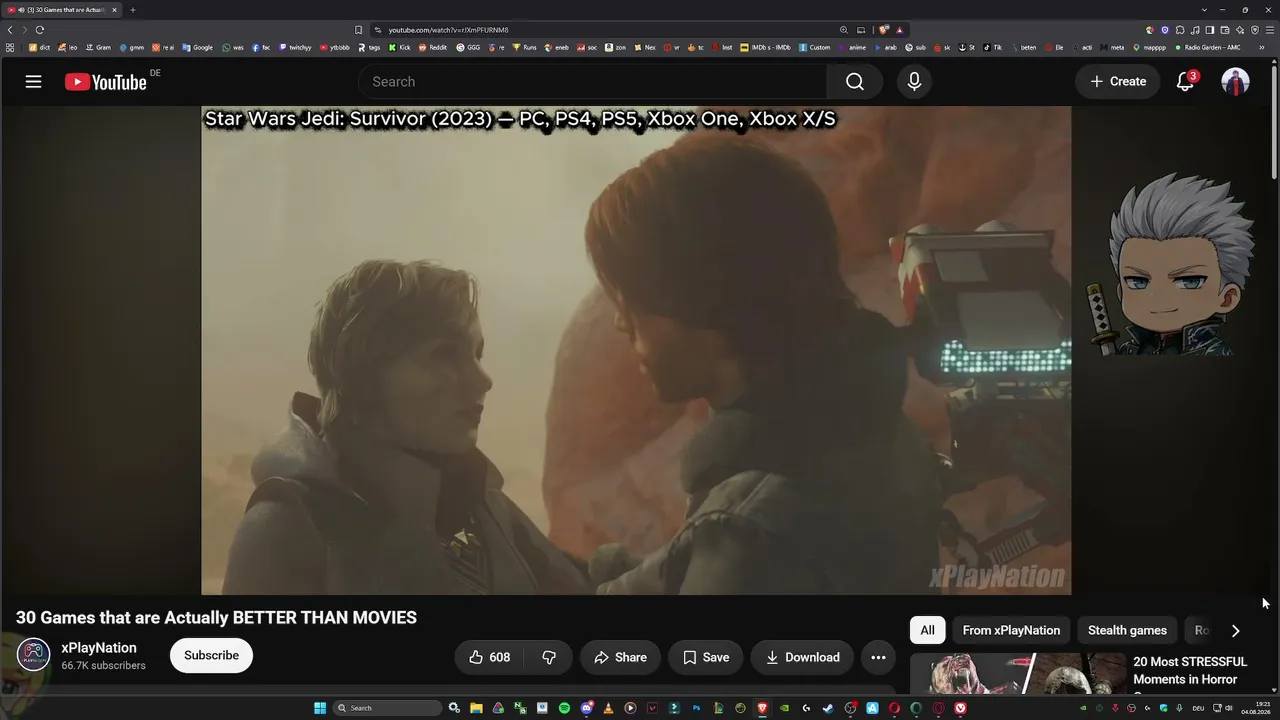Open the browser extensions puzzle icon
The height and width of the screenshot is (720, 1280).
1180,30
